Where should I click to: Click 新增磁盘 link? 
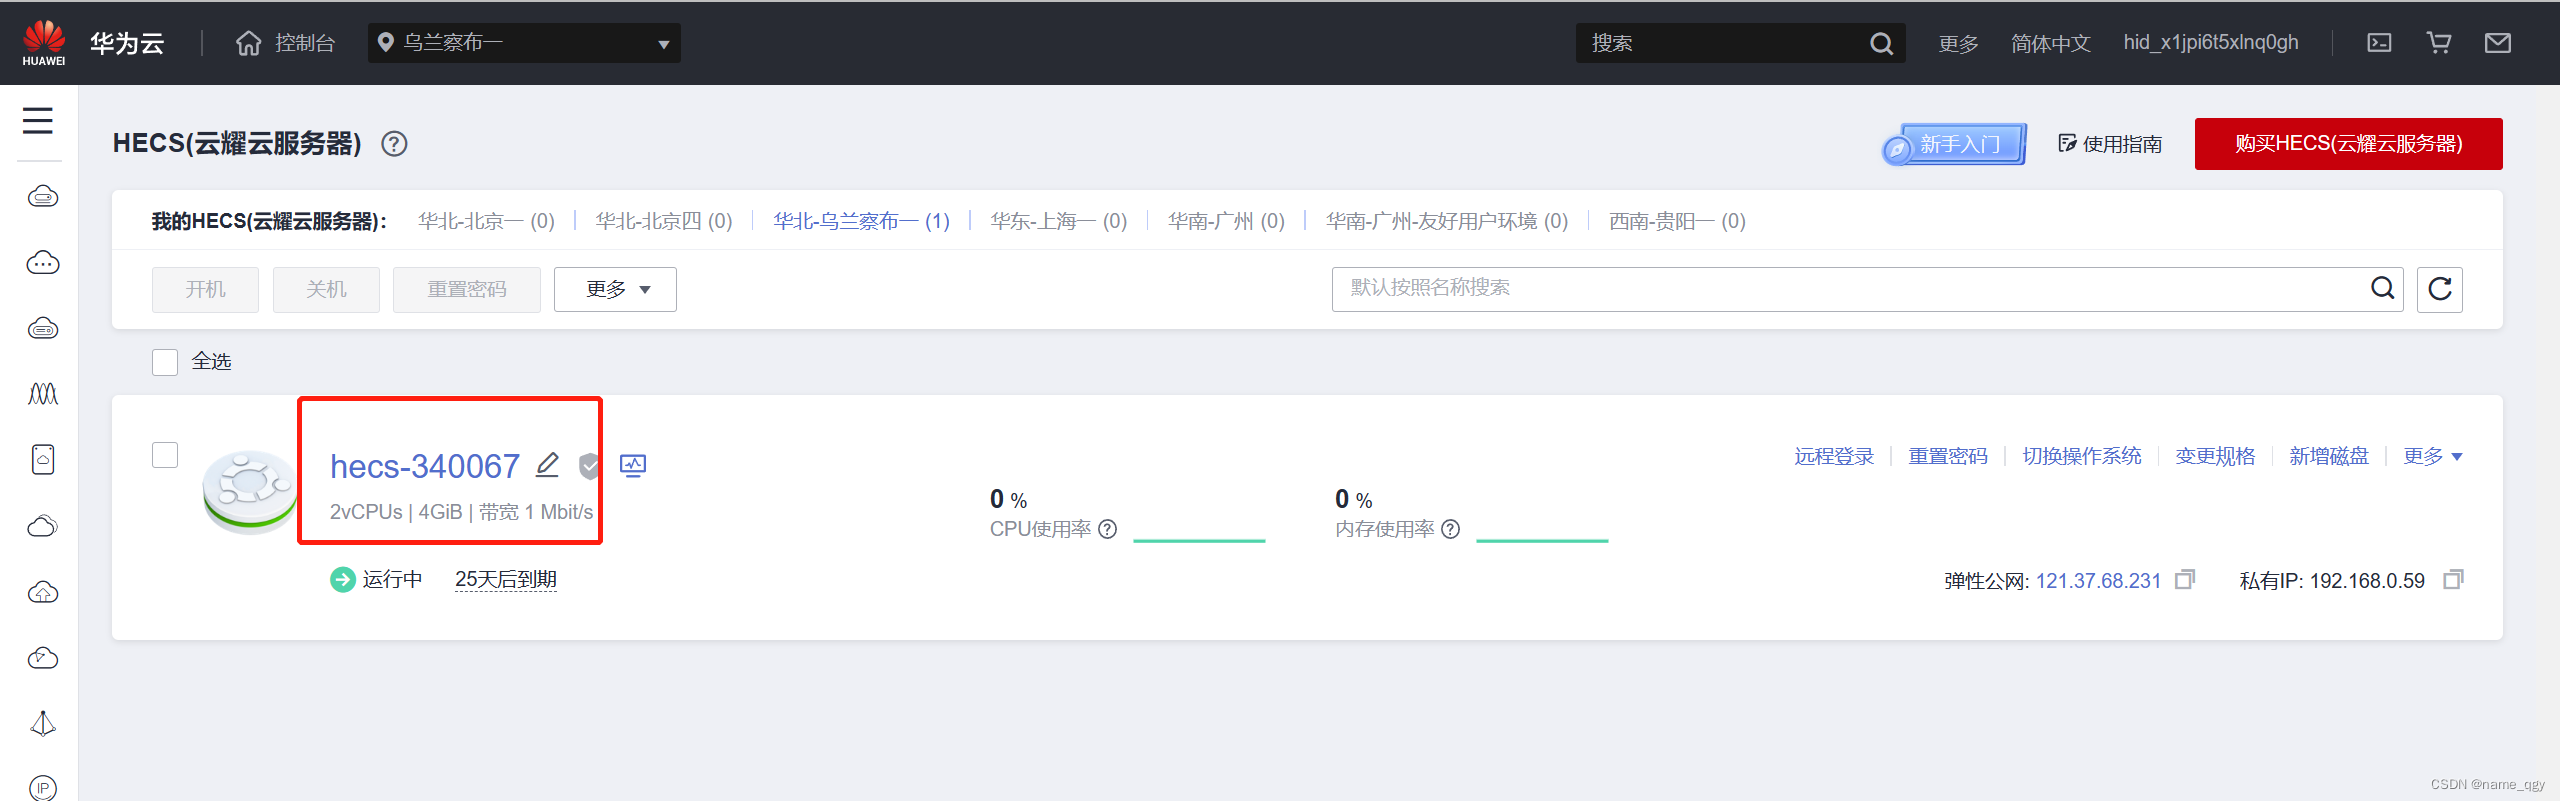click(2329, 457)
